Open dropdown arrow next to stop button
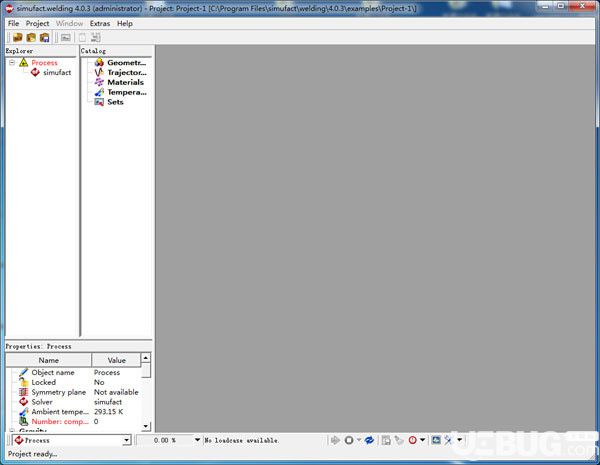This screenshot has width=600, height=465. click(359, 440)
